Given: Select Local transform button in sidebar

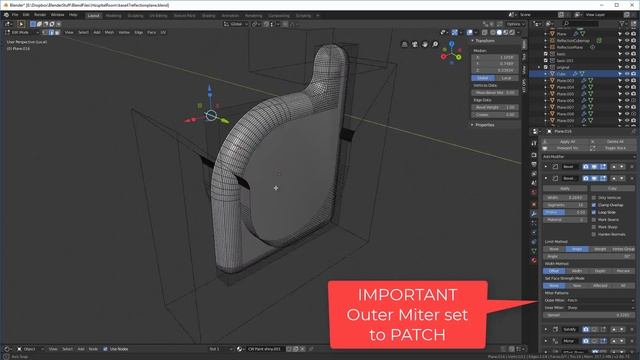Looking at the screenshot, I should [507, 78].
